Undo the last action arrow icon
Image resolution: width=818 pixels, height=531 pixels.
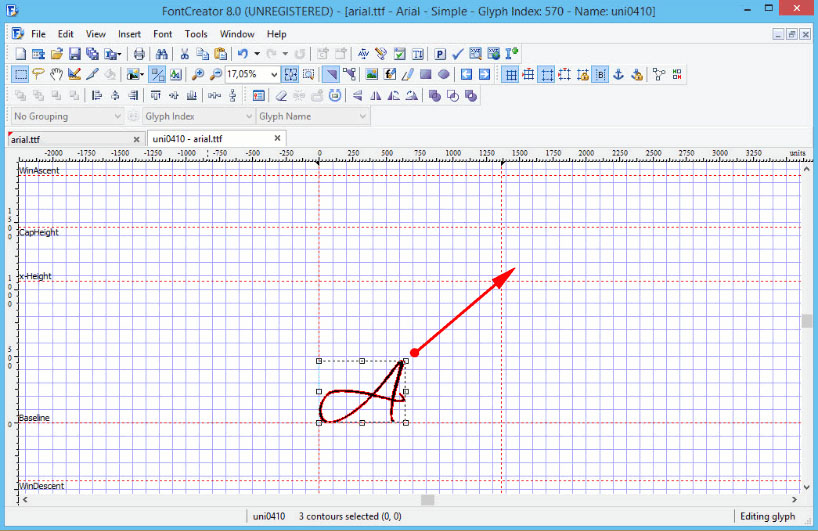(243, 54)
